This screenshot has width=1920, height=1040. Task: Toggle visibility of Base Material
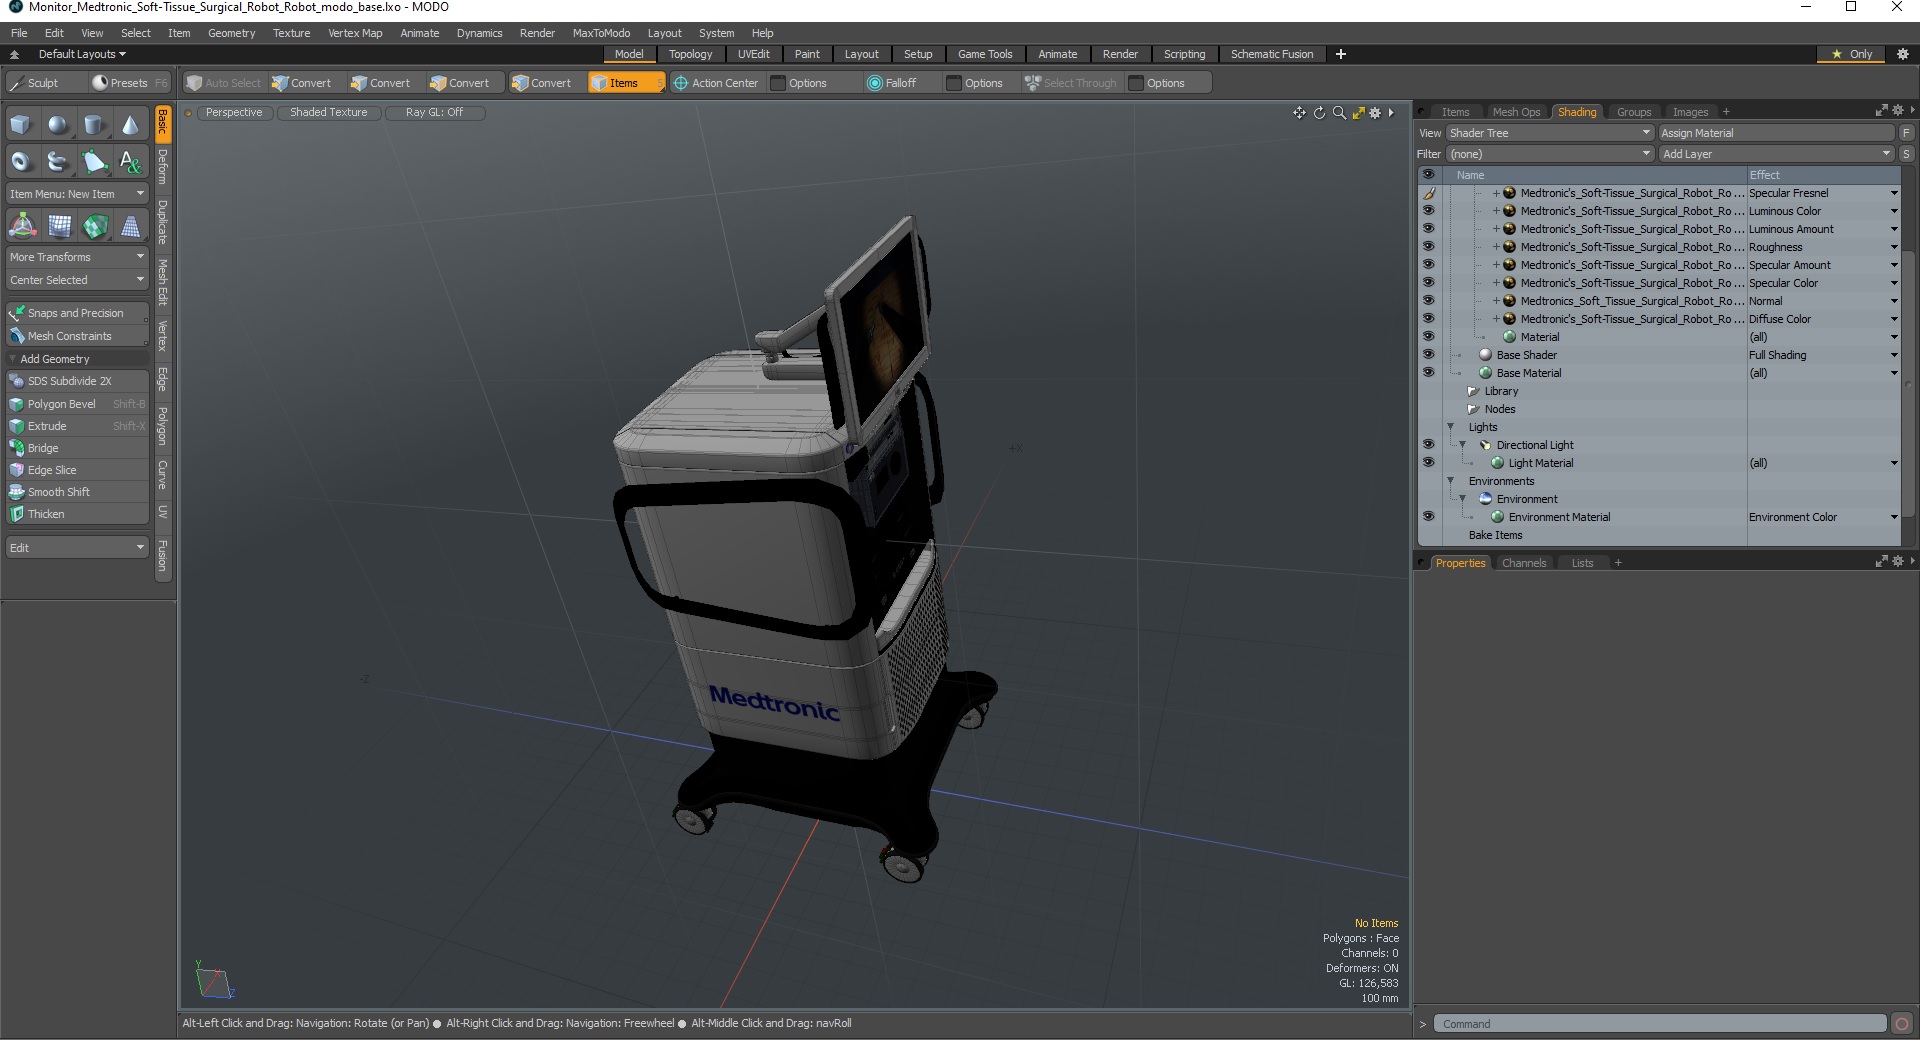[x=1428, y=373]
